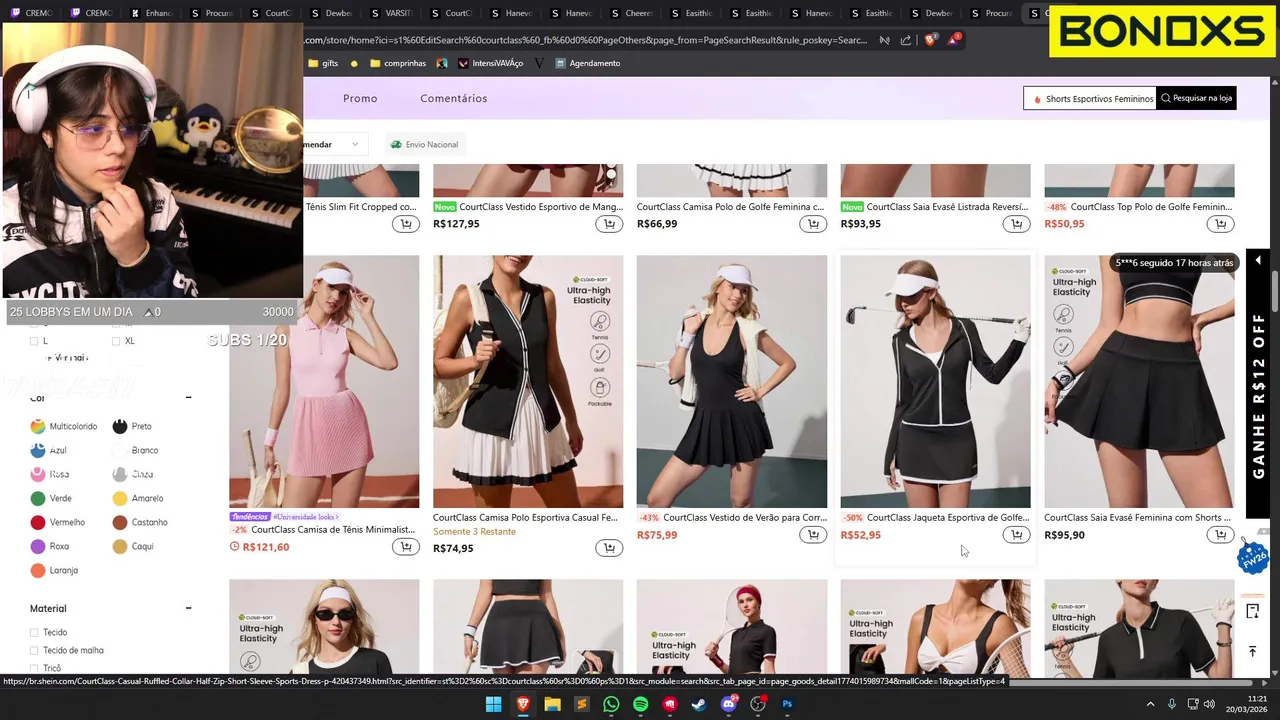Open Spotify from the taskbar
This screenshot has height=720, width=1280.
pos(640,704)
